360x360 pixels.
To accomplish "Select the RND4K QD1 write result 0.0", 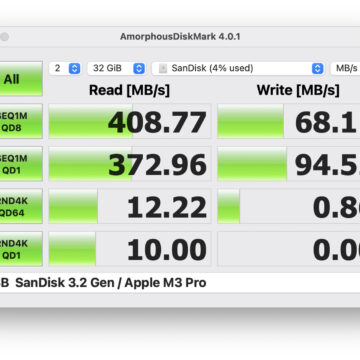I will (289, 249).
